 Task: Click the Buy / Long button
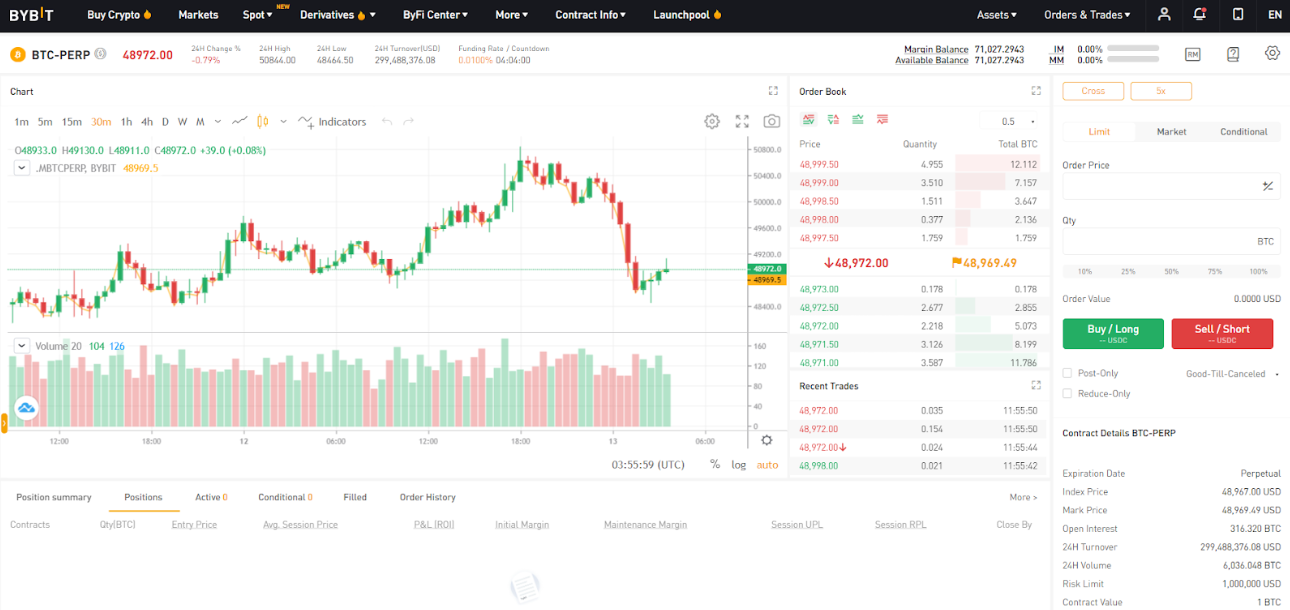click(1113, 333)
